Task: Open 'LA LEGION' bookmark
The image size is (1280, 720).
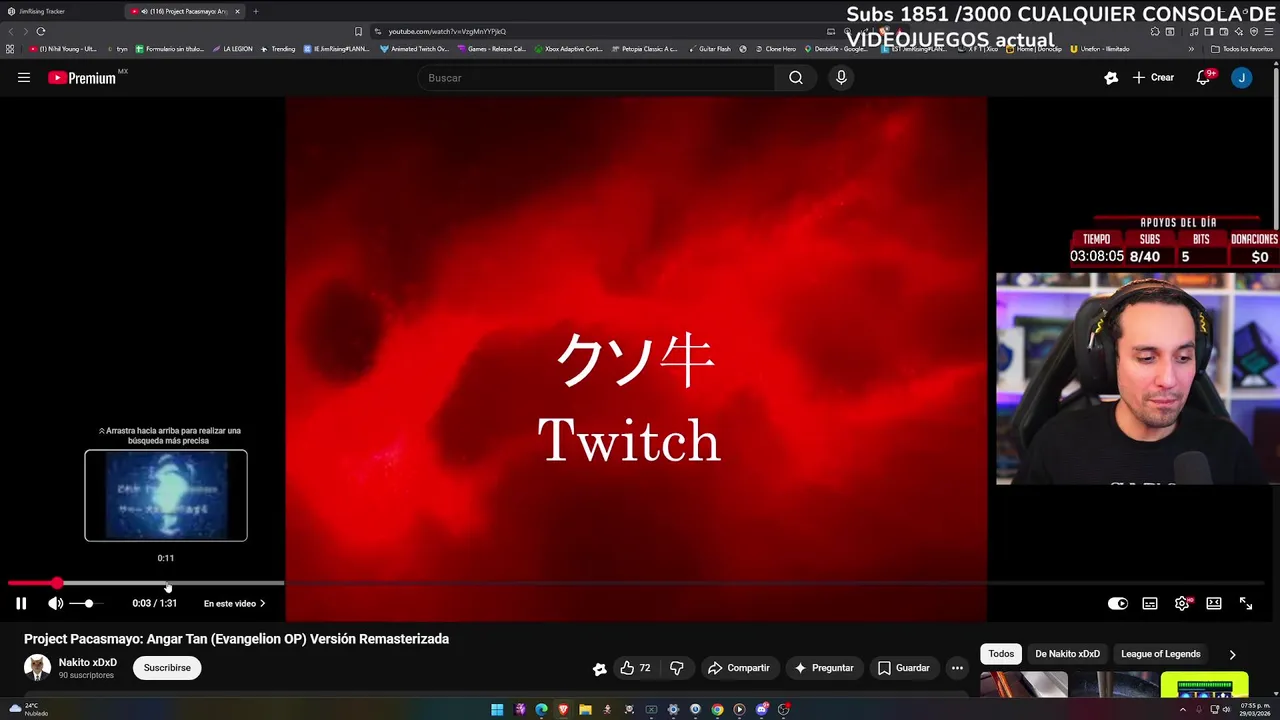Action: (232, 49)
